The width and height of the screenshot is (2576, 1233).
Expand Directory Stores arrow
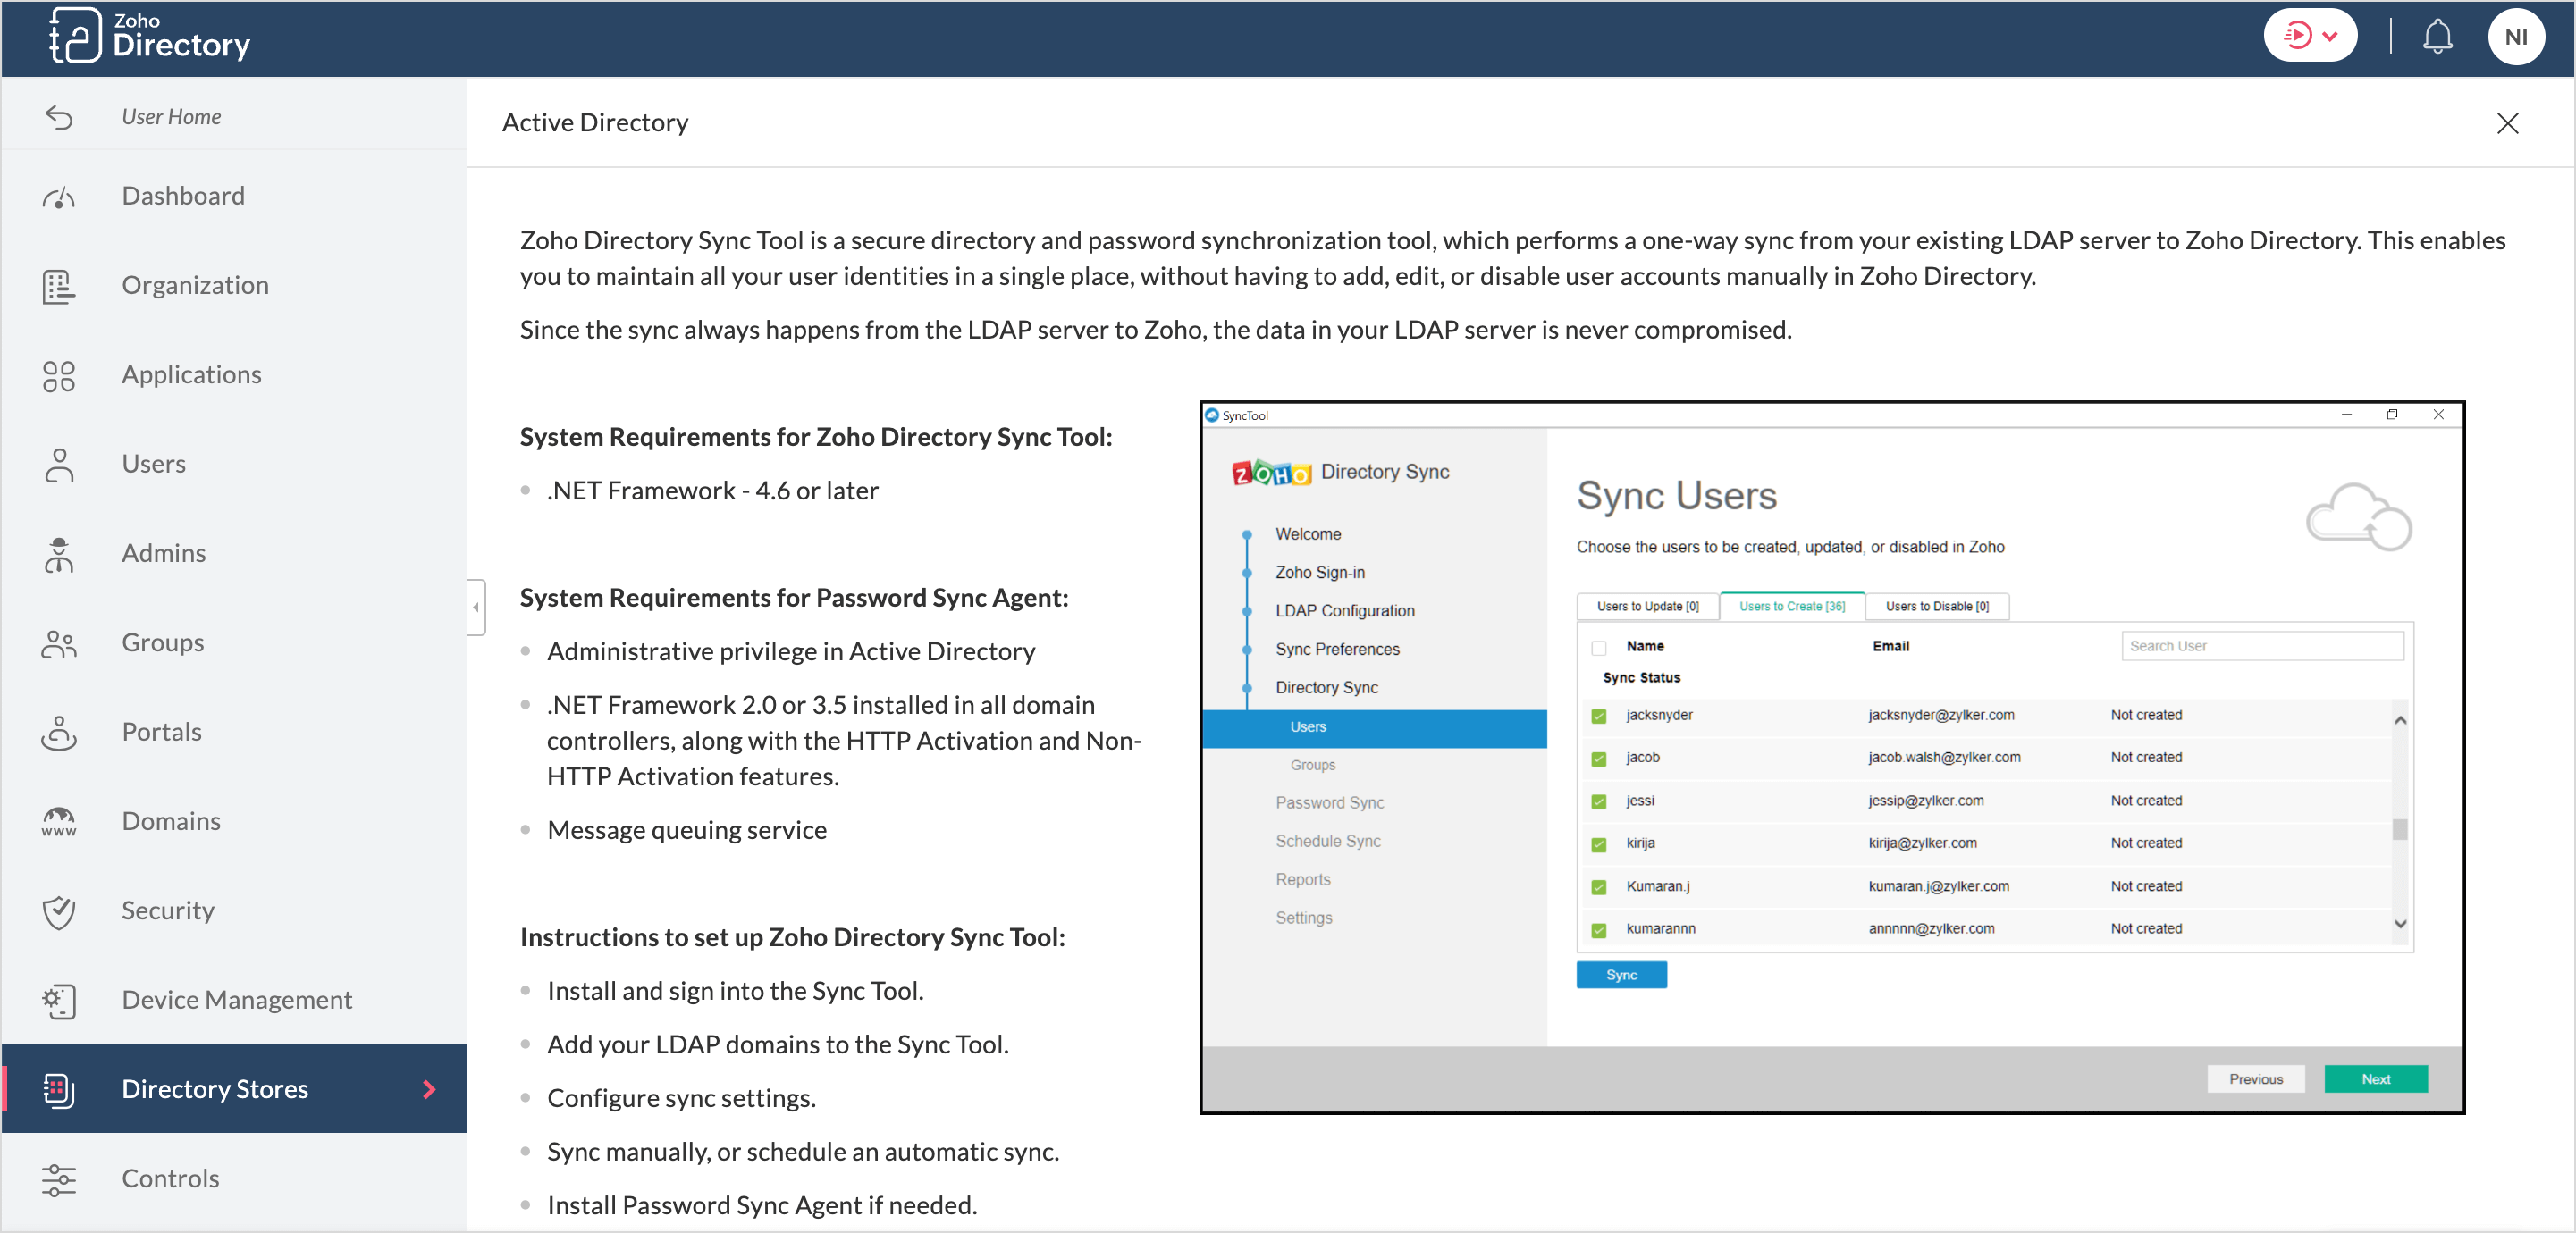tap(429, 1089)
